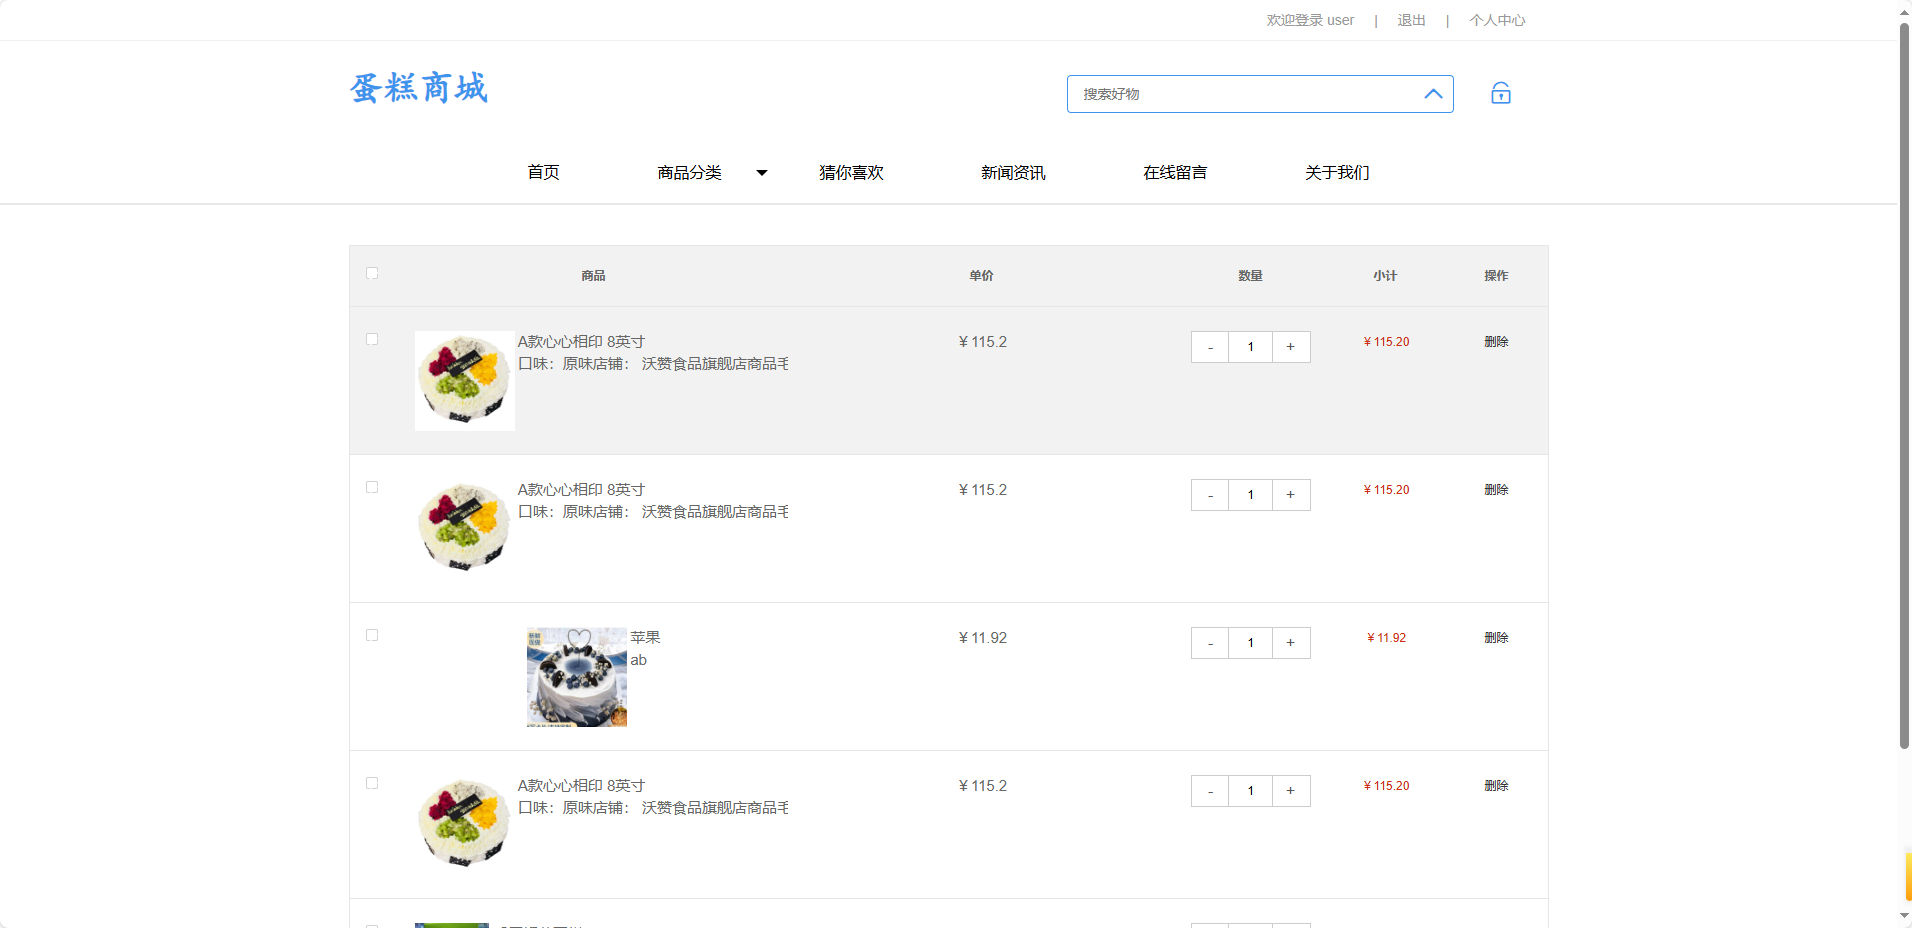Open 新闻资讯 news page
This screenshot has width=1912, height=928.
[x=1013, y=172]
